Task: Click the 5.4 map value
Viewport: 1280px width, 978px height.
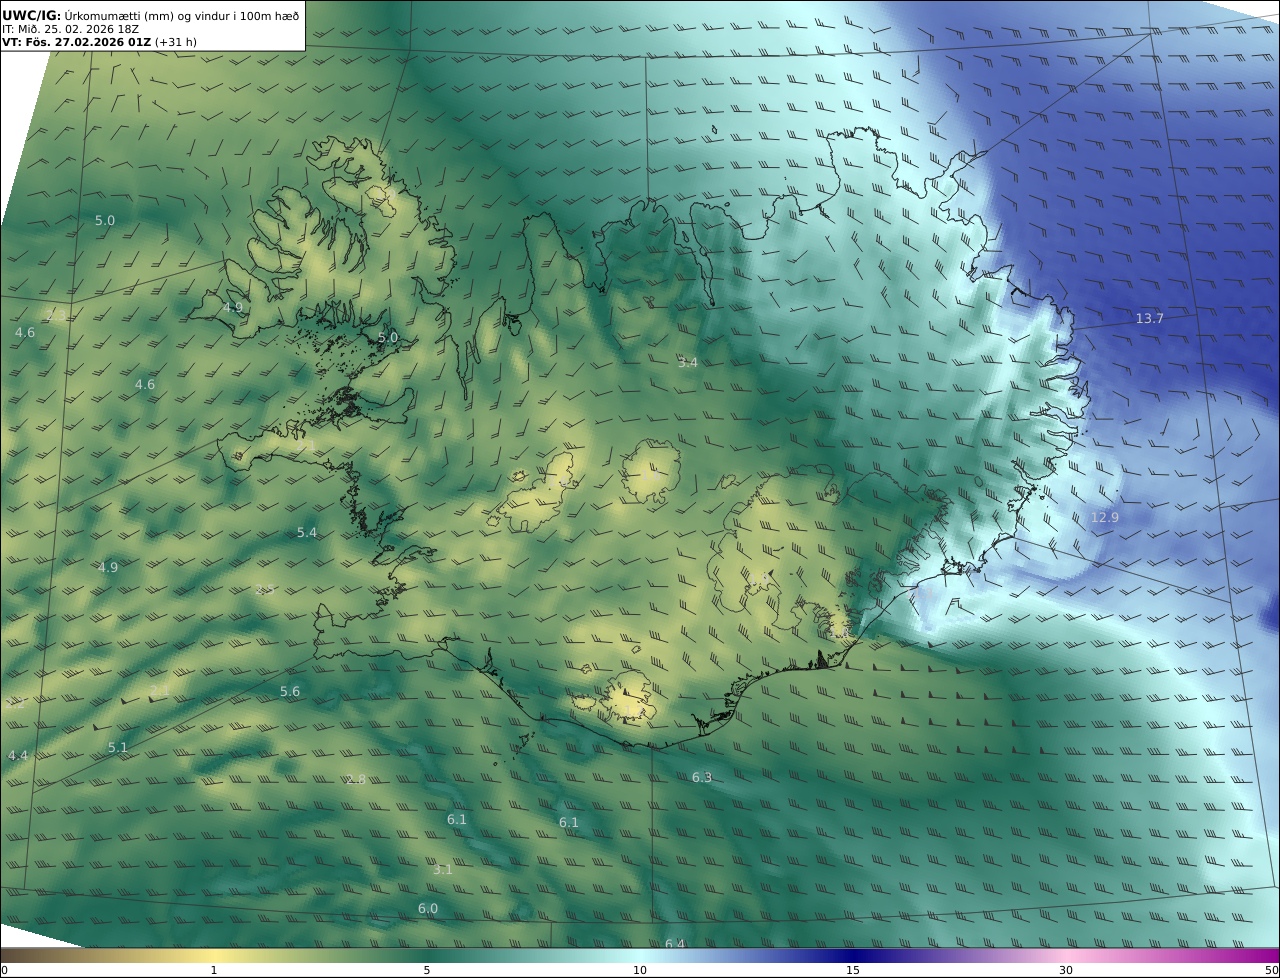Action: pyautogui.click(x=306, y=532)
